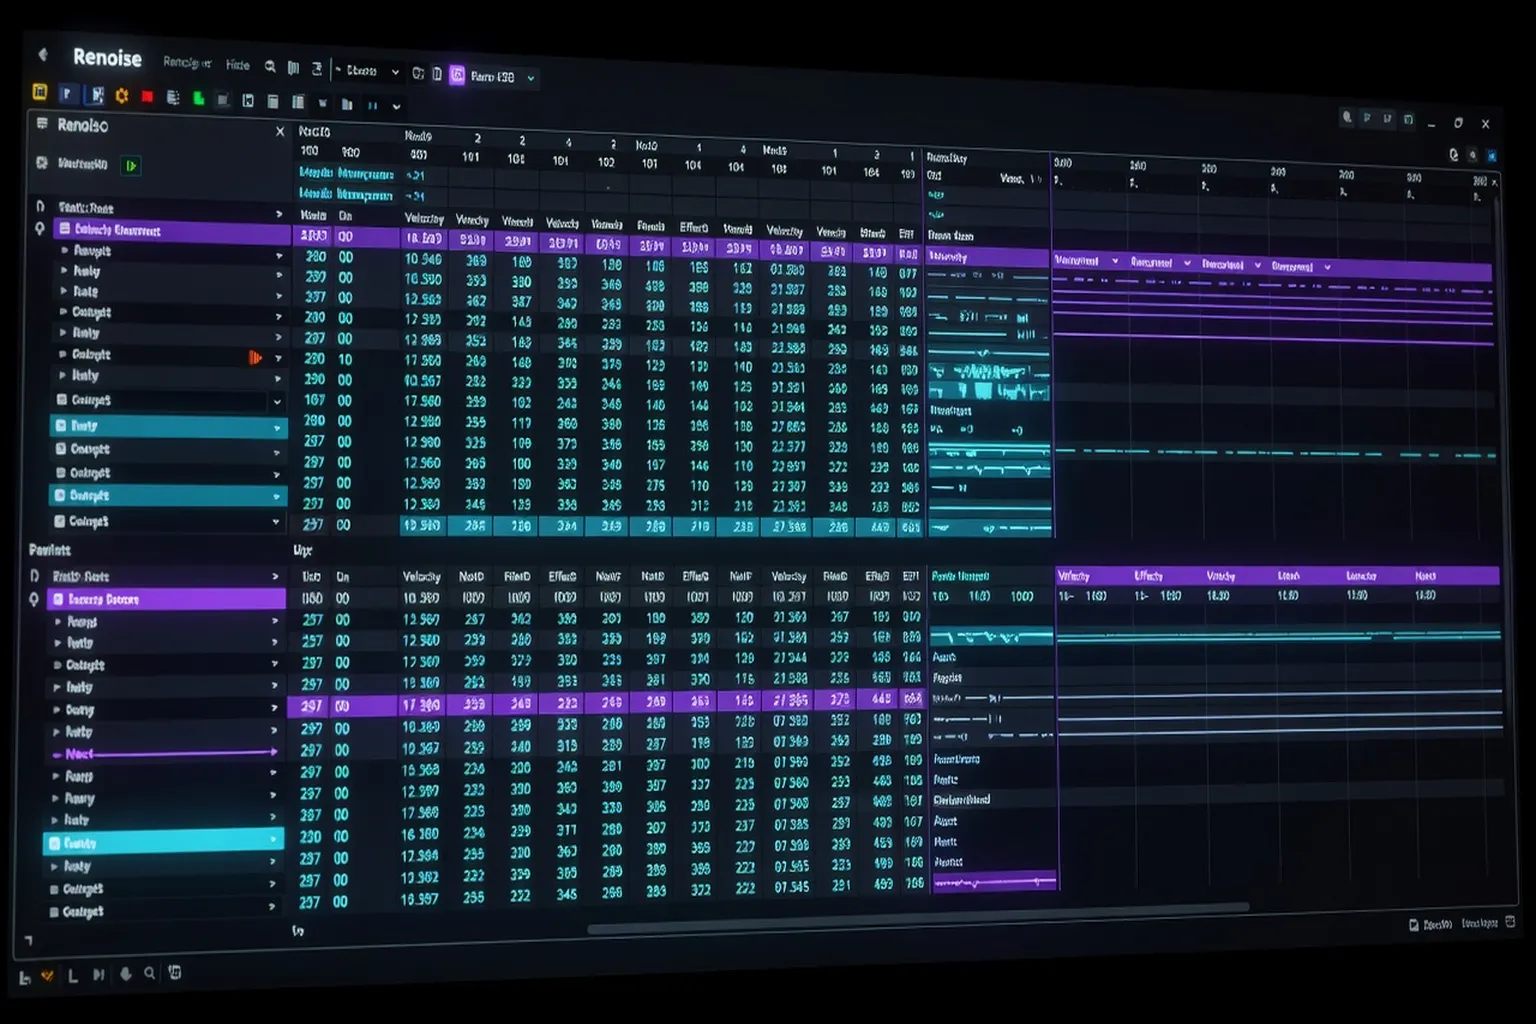Screen dimensions: 1536x1024
Task: Open the second dropdown in the upper-right purple header bar
Action: pyautogui.click(x=1161, y=263)
